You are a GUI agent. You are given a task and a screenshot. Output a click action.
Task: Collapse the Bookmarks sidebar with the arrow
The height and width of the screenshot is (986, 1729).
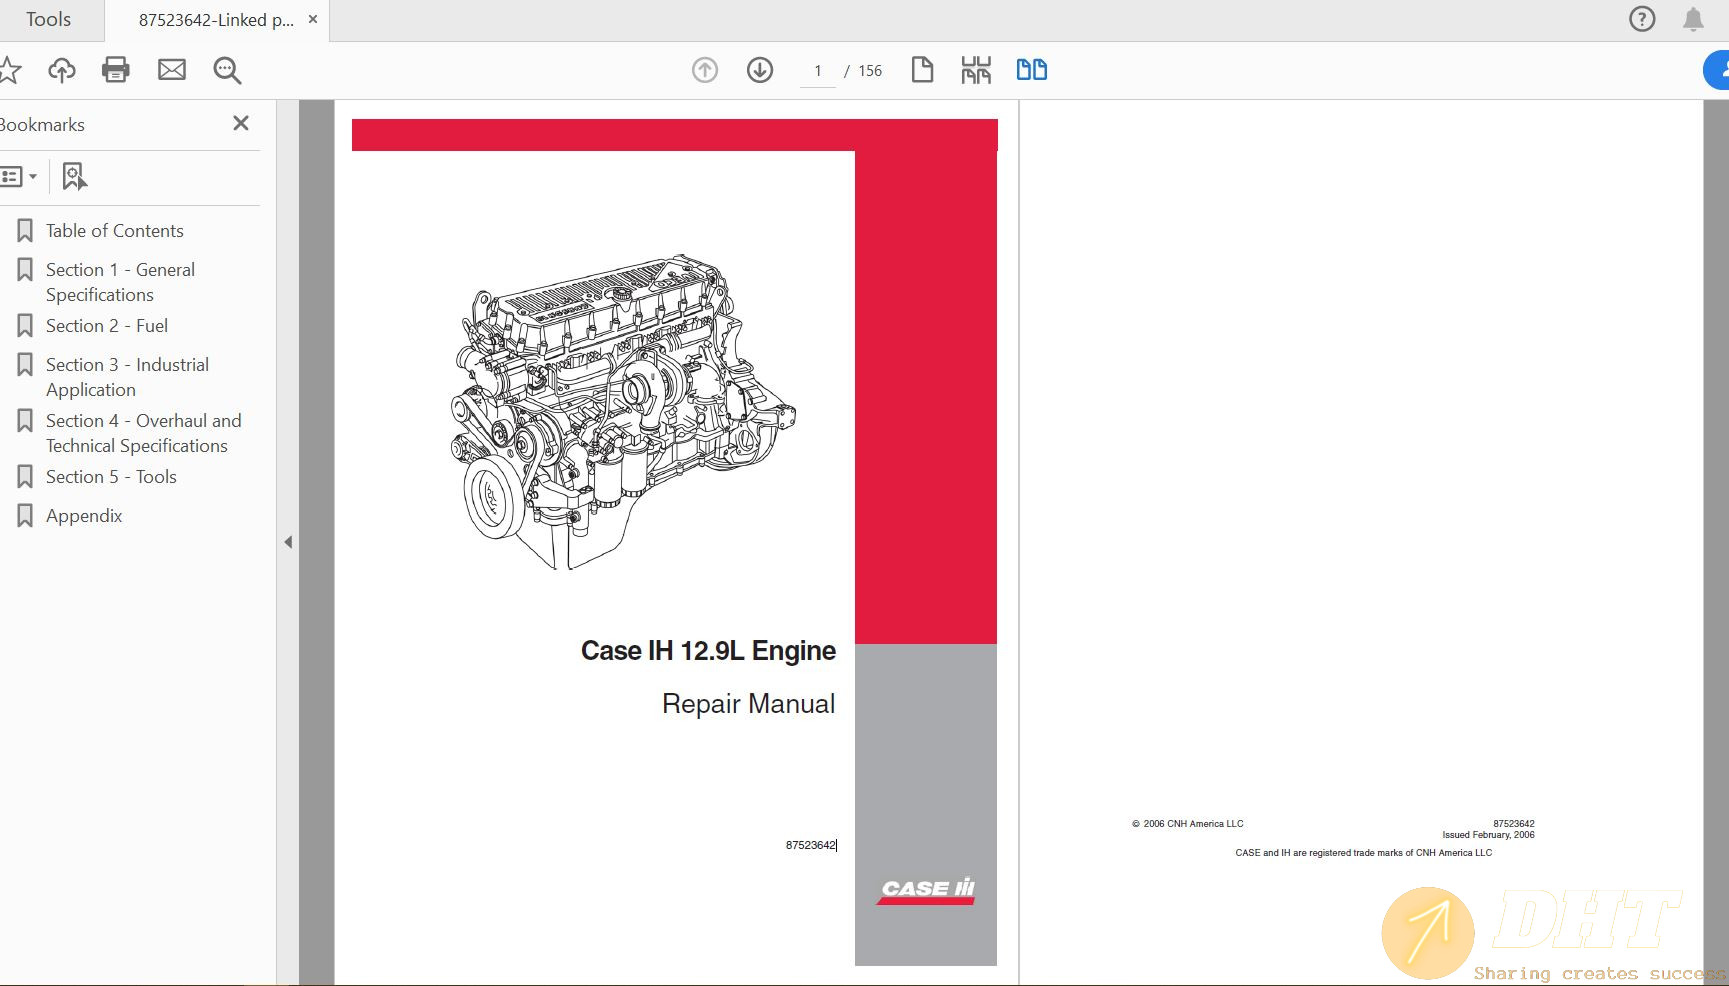coord(288,541)
